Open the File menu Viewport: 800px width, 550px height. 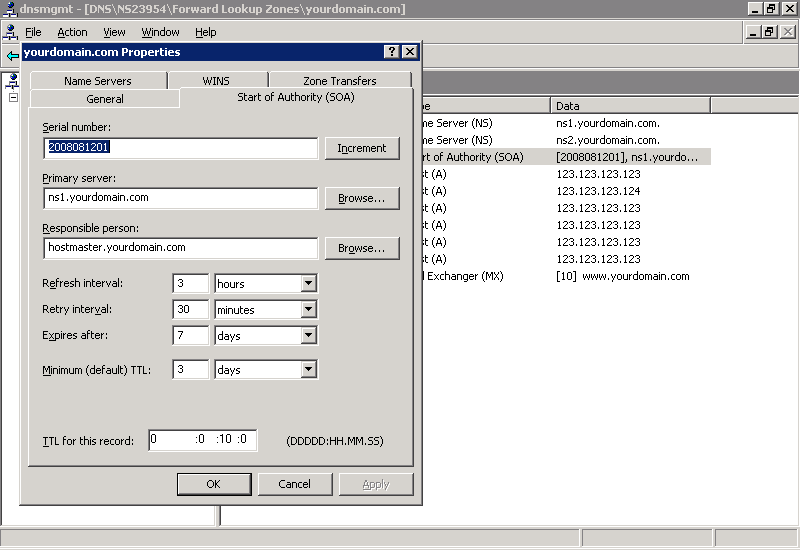(33, 32)
